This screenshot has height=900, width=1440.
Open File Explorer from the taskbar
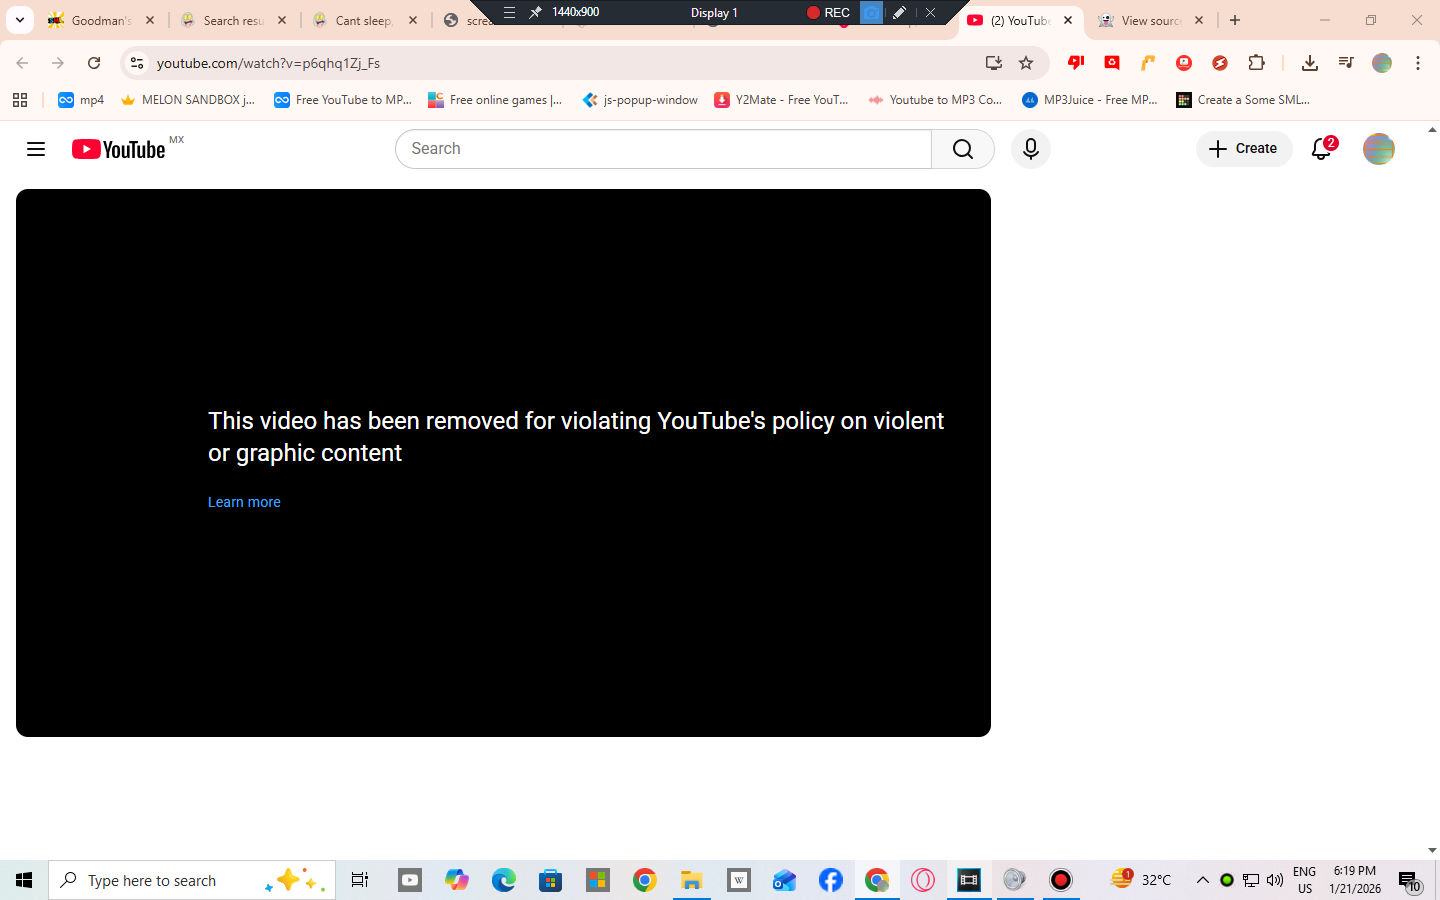691,880
